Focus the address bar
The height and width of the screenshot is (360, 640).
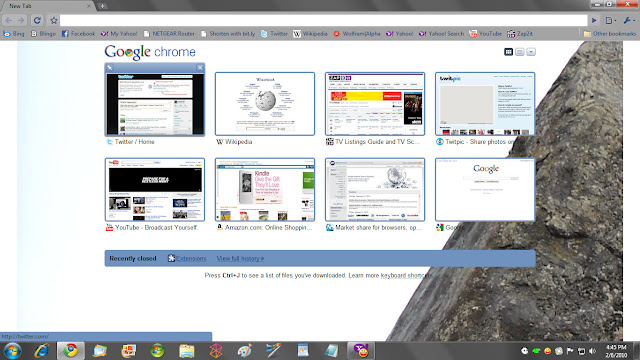(323, 20)
